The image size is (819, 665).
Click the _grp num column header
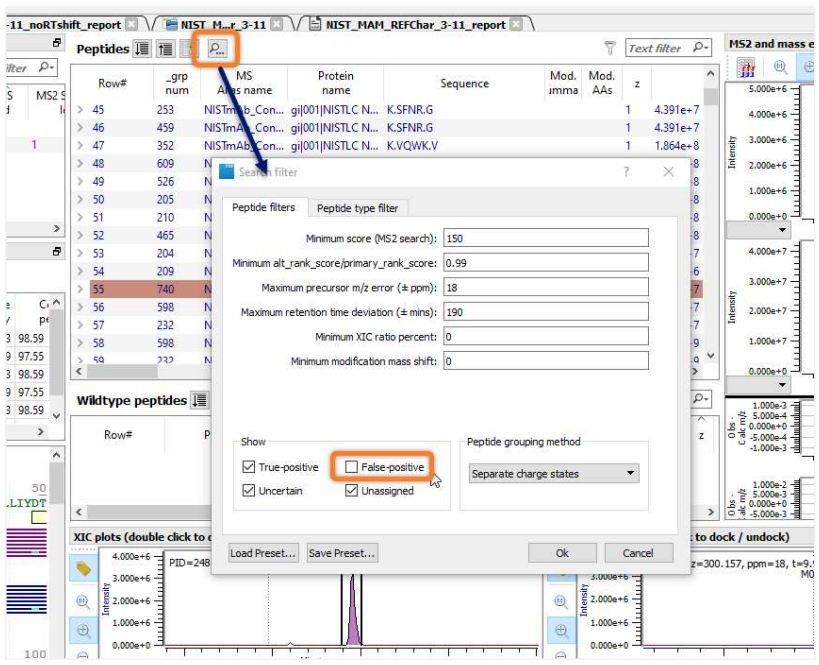point(177,83)
